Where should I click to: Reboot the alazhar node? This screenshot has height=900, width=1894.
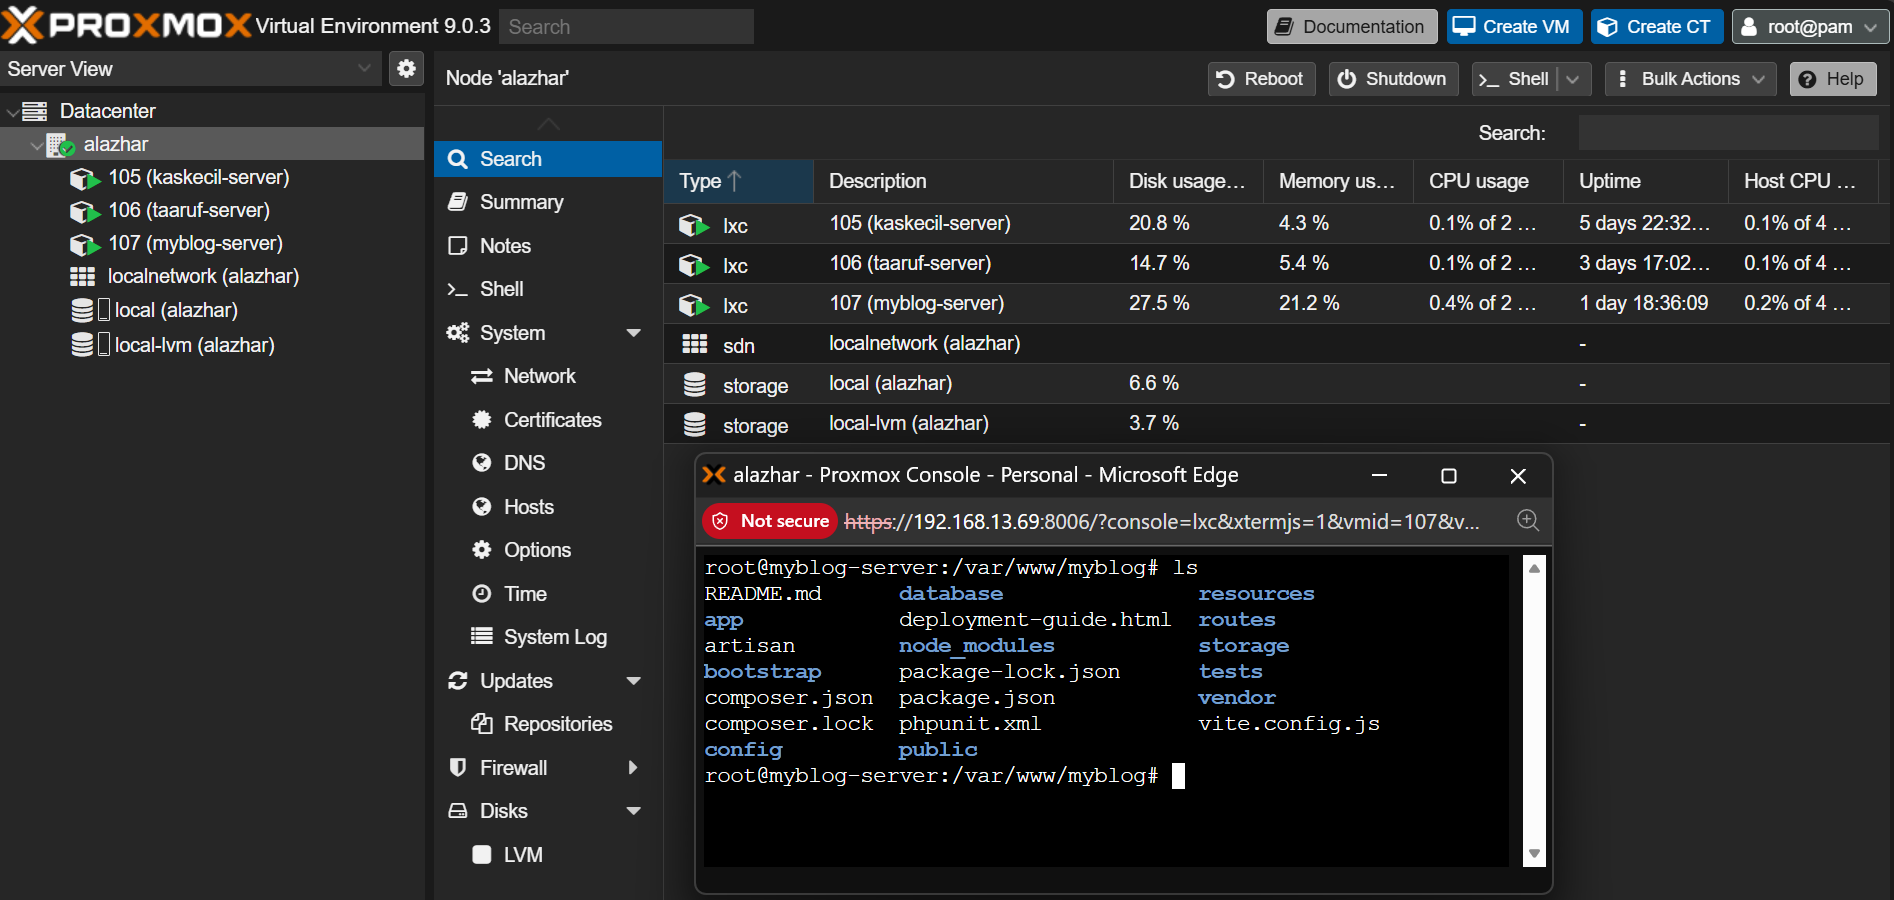(1261, 79)
